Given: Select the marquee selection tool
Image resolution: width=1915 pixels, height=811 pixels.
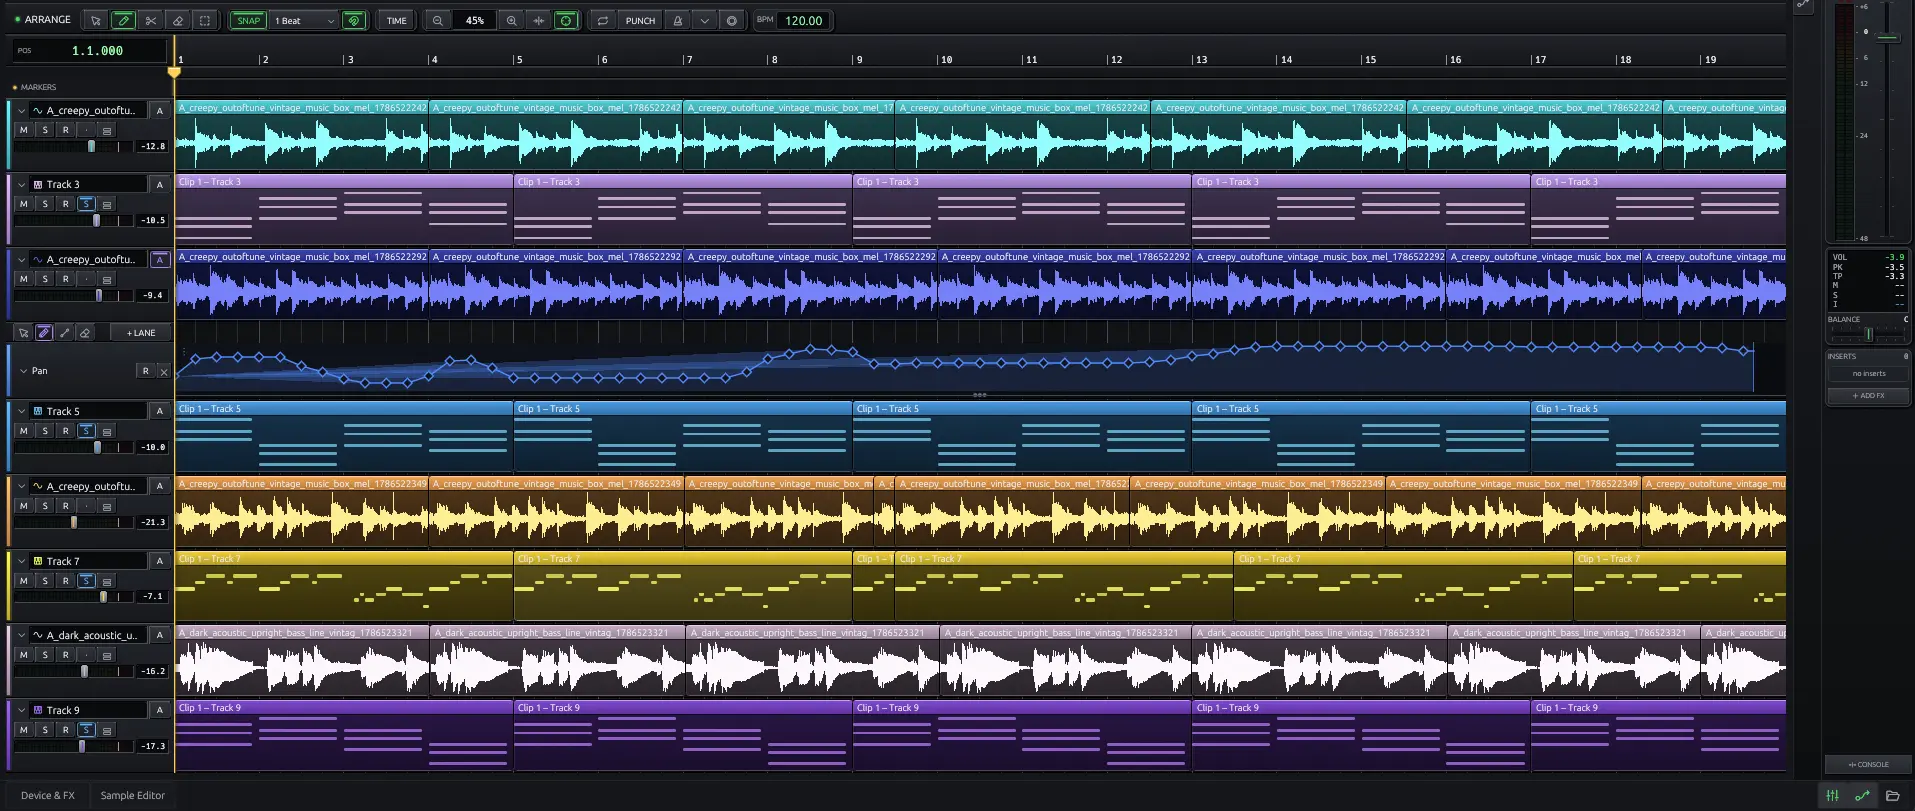Looking at the screenshot, I should coord(204,20).
